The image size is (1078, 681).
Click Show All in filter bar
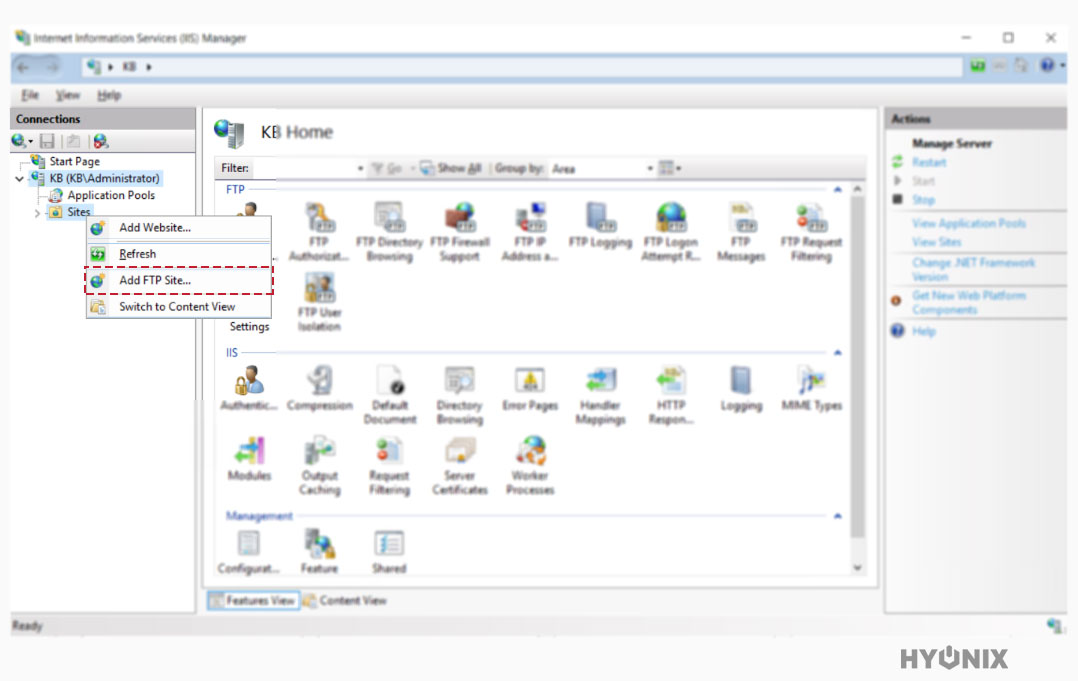click(x=451, y=168)
